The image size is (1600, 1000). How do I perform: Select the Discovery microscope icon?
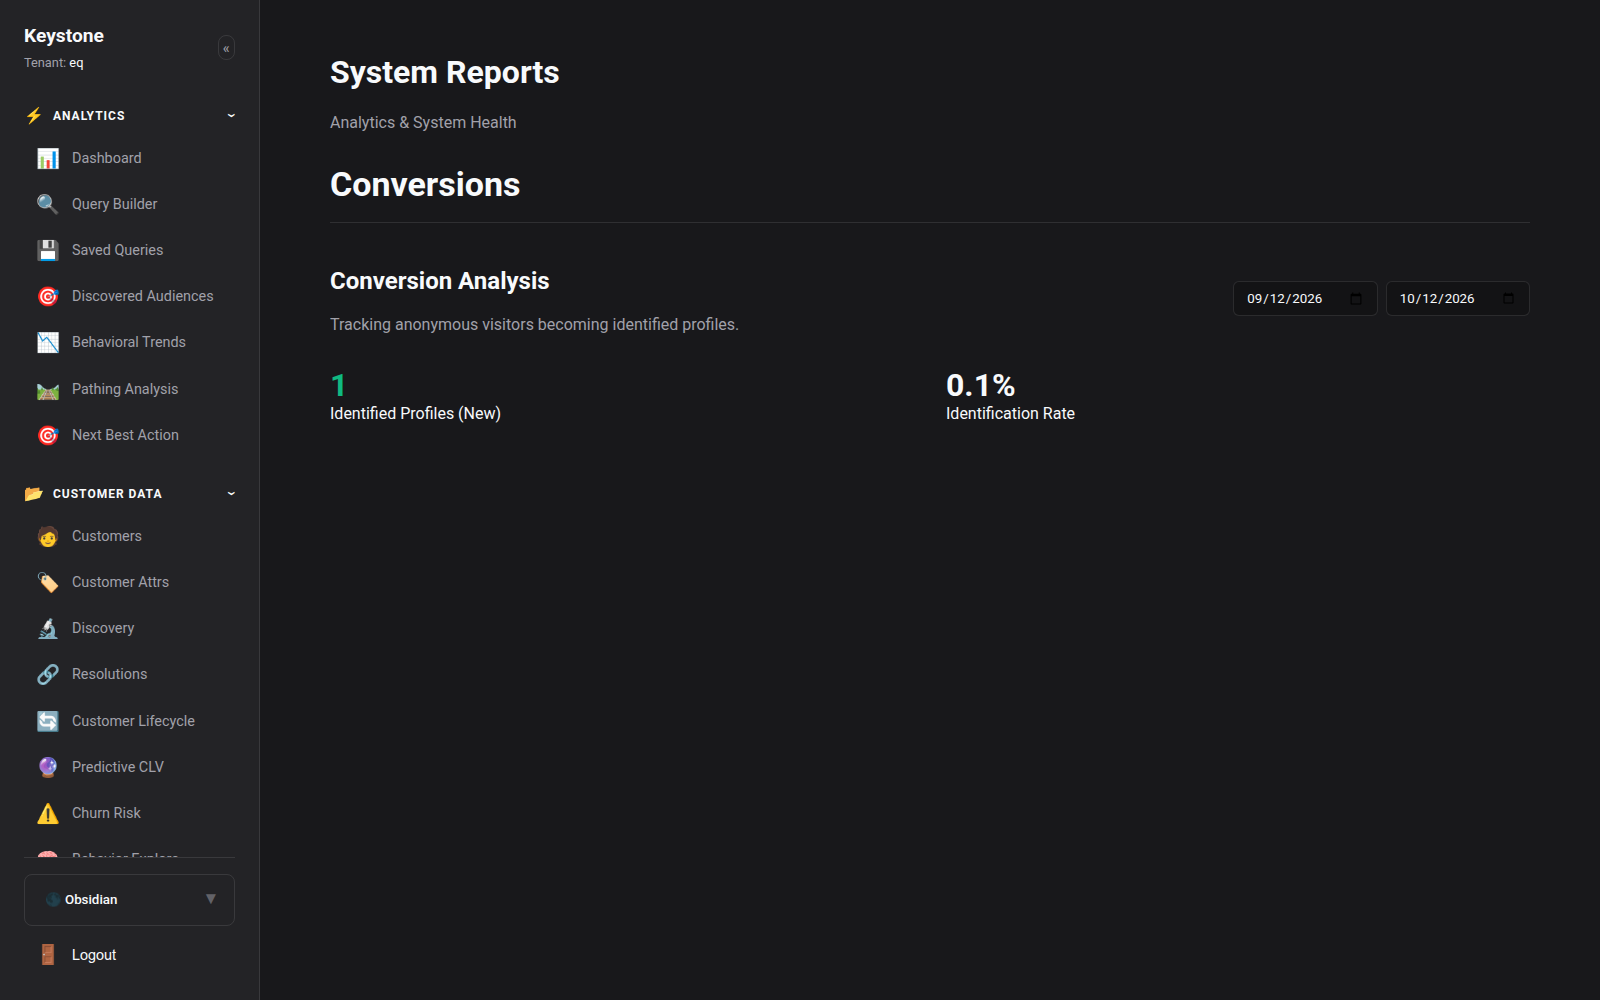[48, 628]
